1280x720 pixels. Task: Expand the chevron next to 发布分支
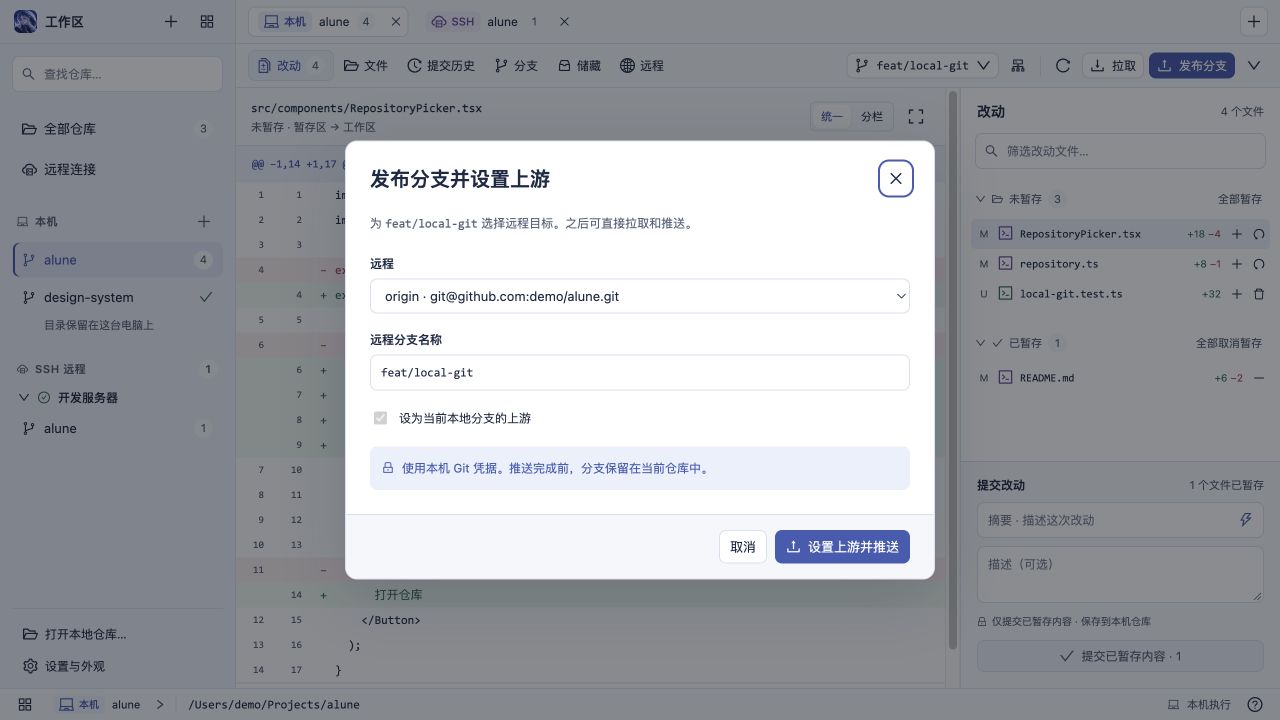[x=1254, y=65]
